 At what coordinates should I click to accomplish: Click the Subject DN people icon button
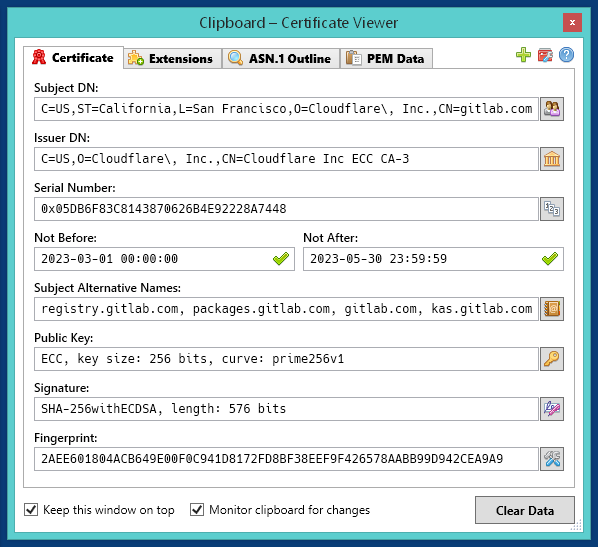coord(552,109)
